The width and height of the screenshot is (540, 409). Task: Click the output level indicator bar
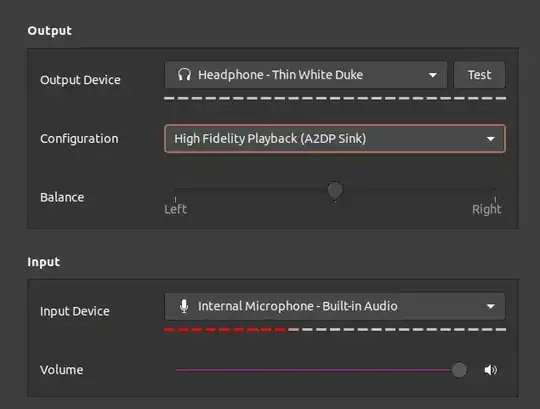coord(335,98)
